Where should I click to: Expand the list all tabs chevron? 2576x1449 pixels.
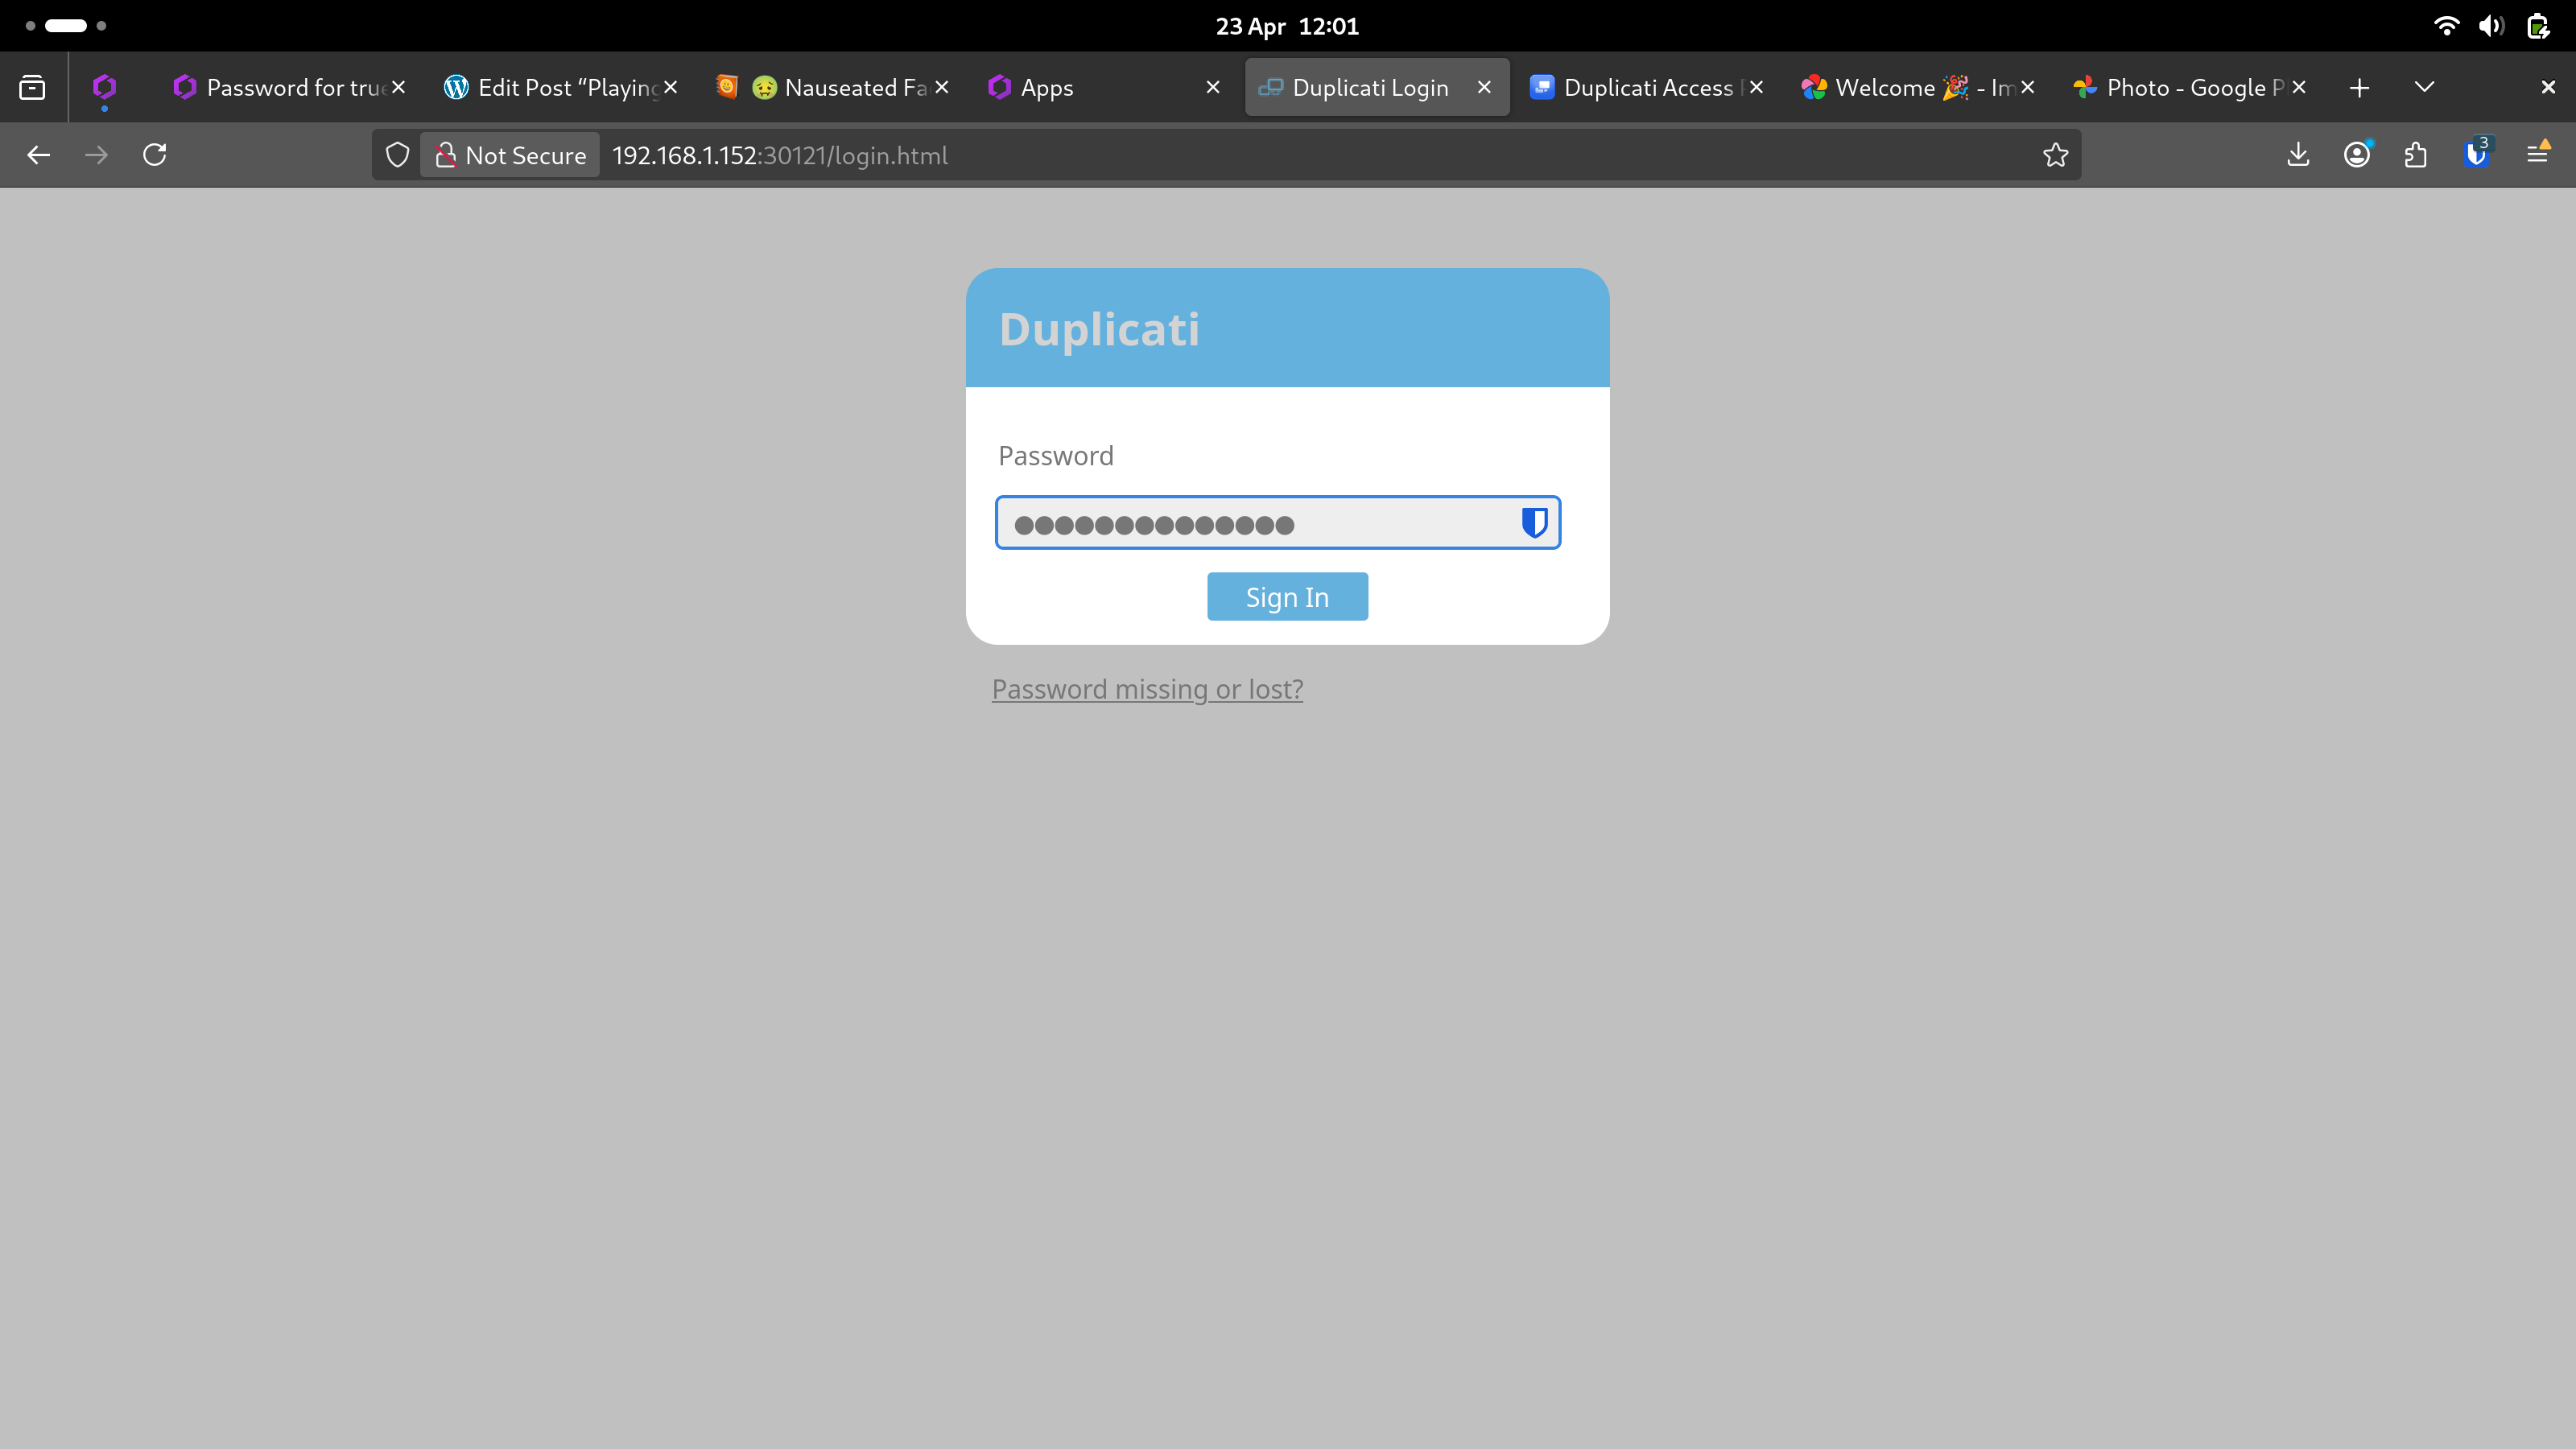2424,88
